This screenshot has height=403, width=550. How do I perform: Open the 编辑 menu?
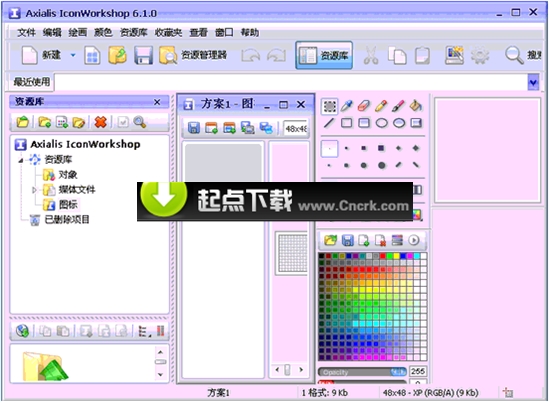pos(52,33)
